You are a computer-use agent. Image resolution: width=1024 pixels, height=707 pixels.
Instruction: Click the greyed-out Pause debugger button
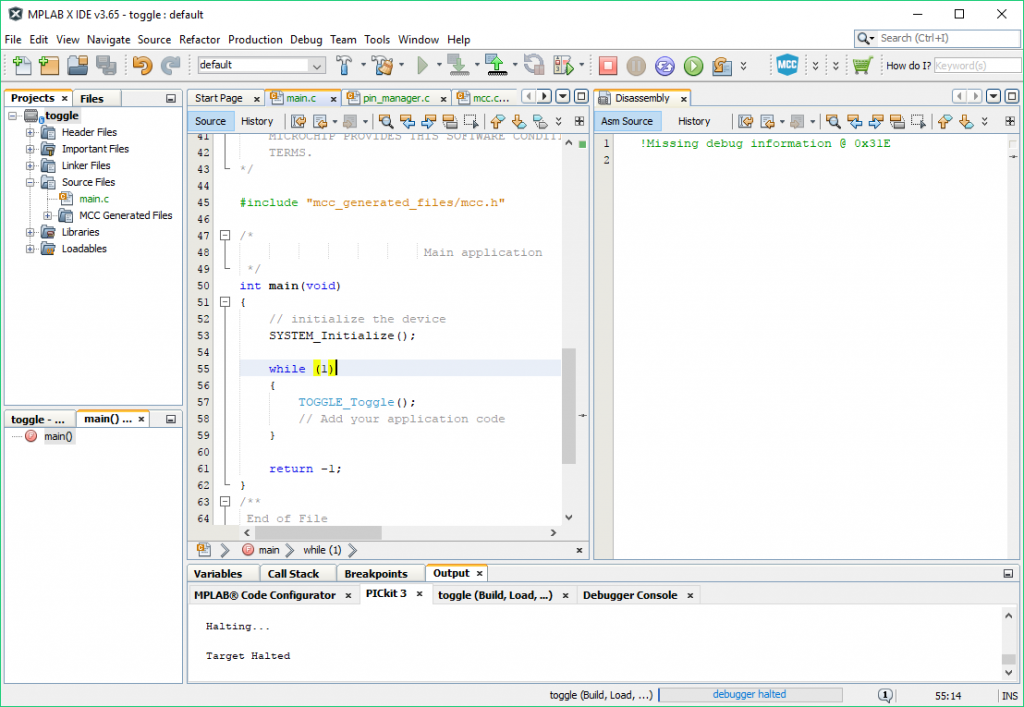[636, 65]
